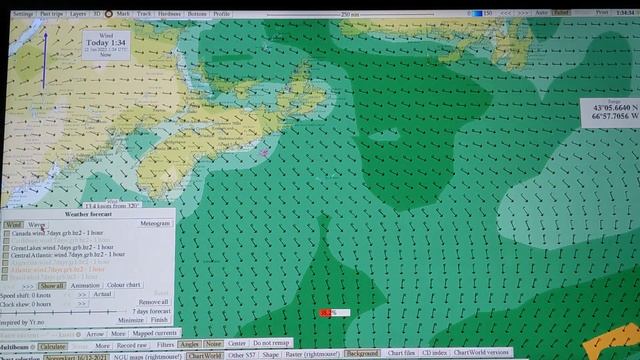Open the Past trips menu
Screen dimensions: 640x360
pyautogui.click(x=51, y=14)
